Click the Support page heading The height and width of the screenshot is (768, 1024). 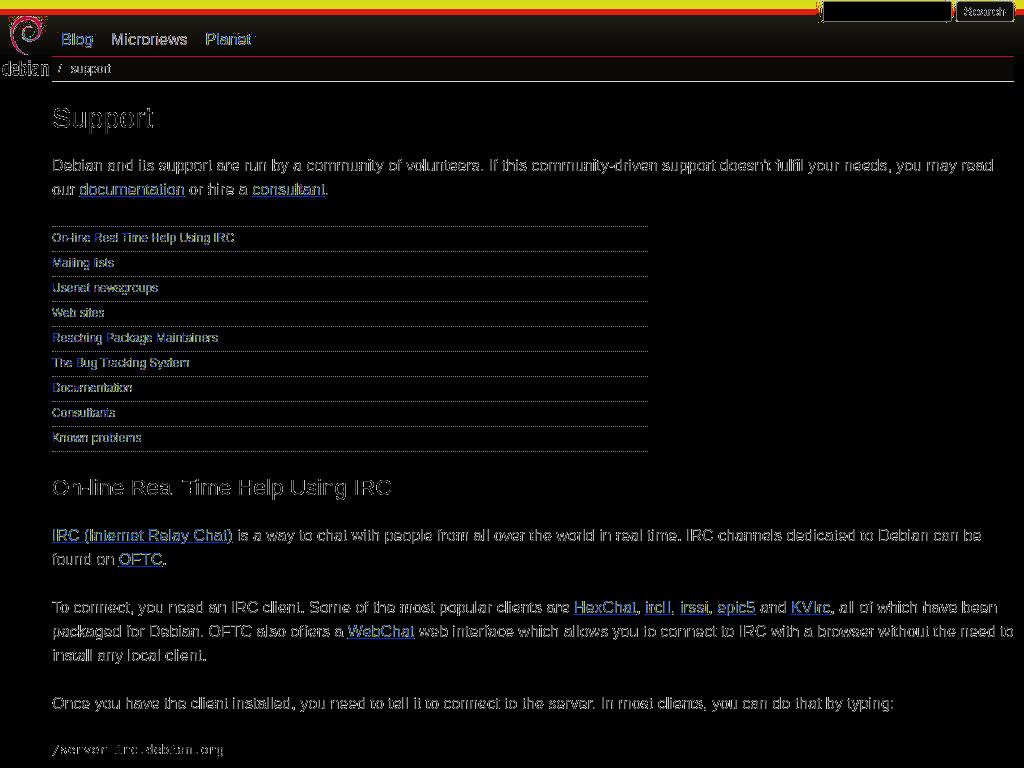click(103, 118)
